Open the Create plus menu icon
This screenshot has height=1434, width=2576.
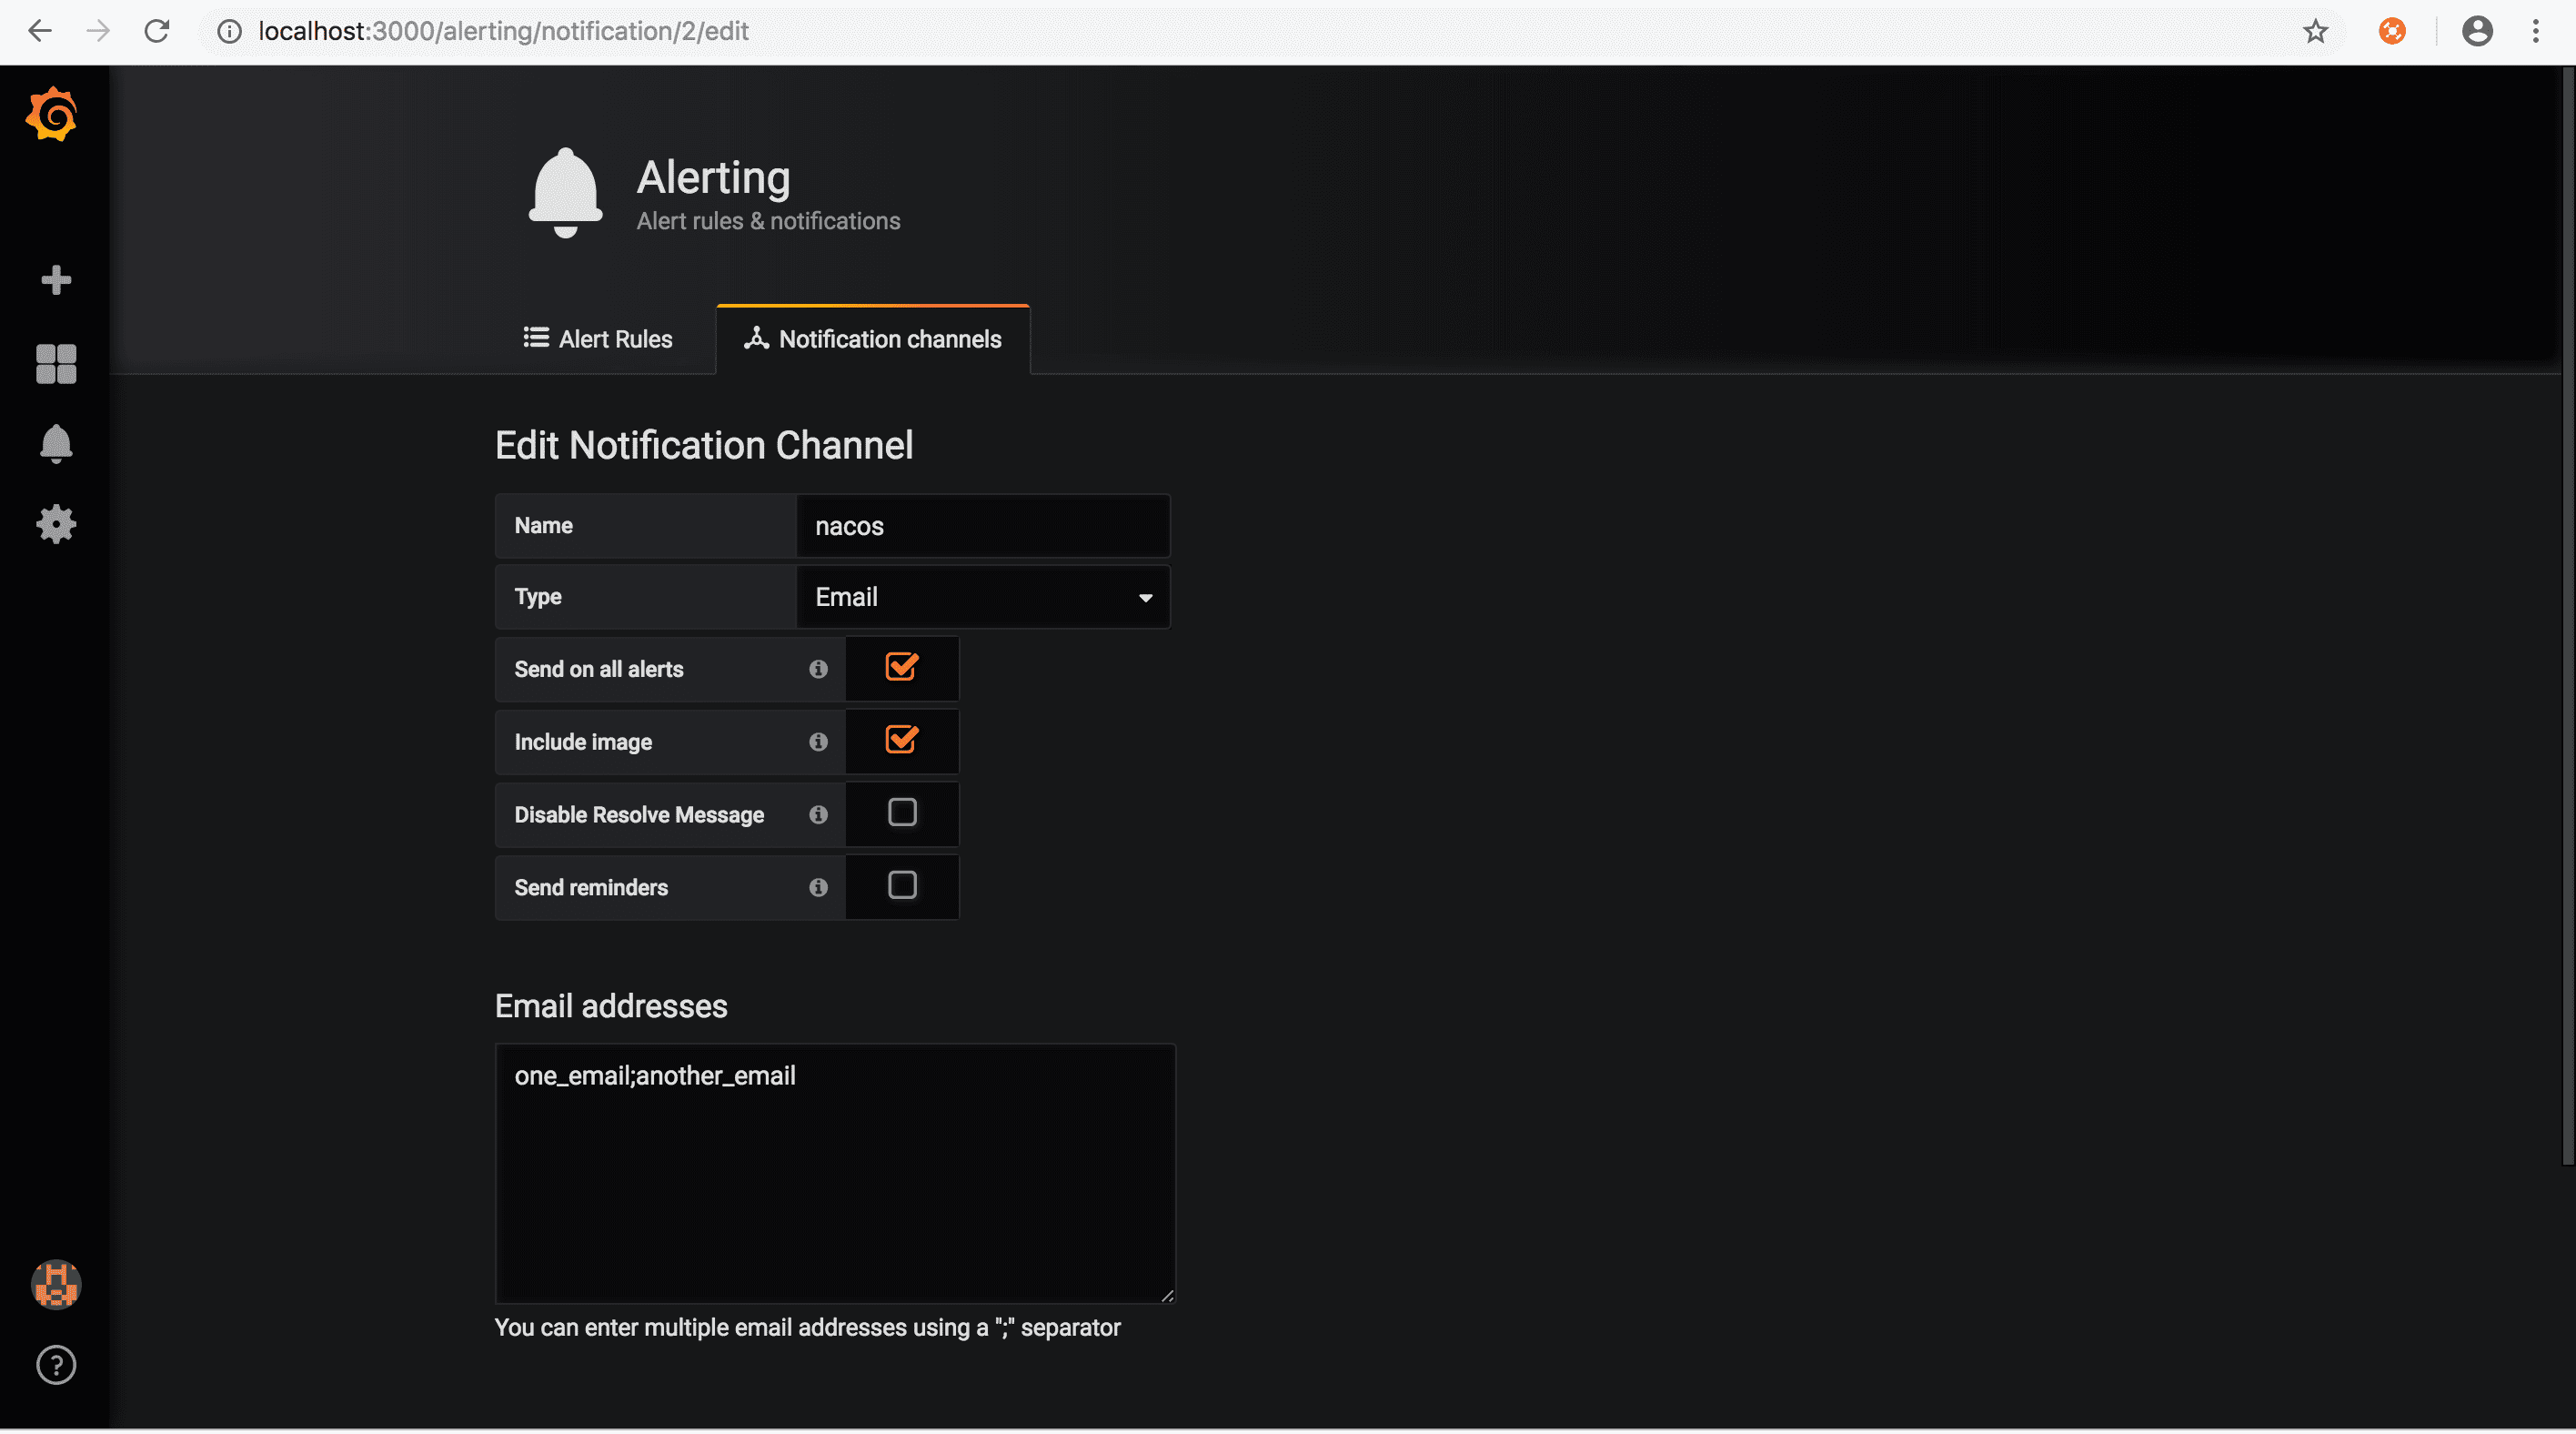coord(56,280)
